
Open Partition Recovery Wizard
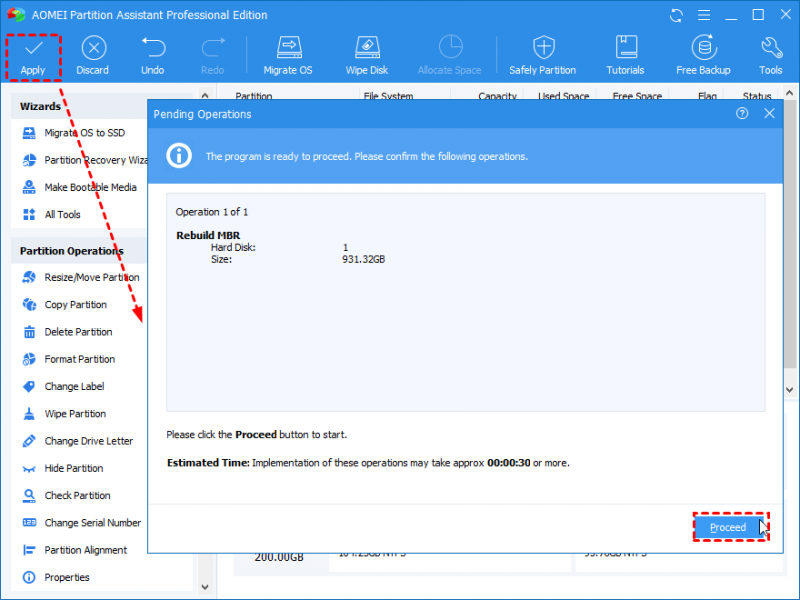pos(84,160)
